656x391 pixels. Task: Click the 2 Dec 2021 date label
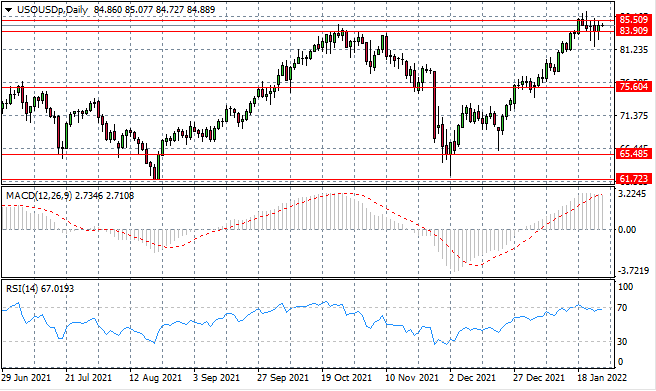(x=472, y=378)
